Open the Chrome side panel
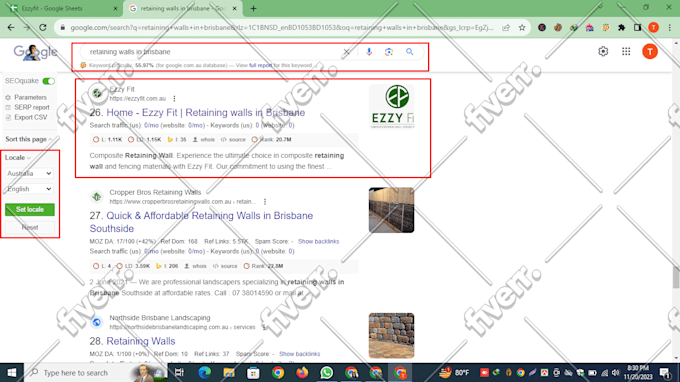This screenshot has width=680, height=382. [x=638, y=27]
